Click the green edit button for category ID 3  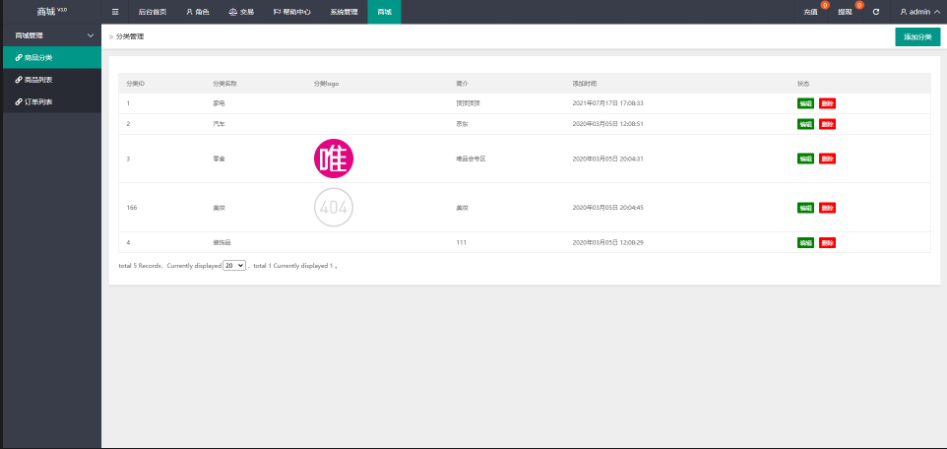point(806,158)
